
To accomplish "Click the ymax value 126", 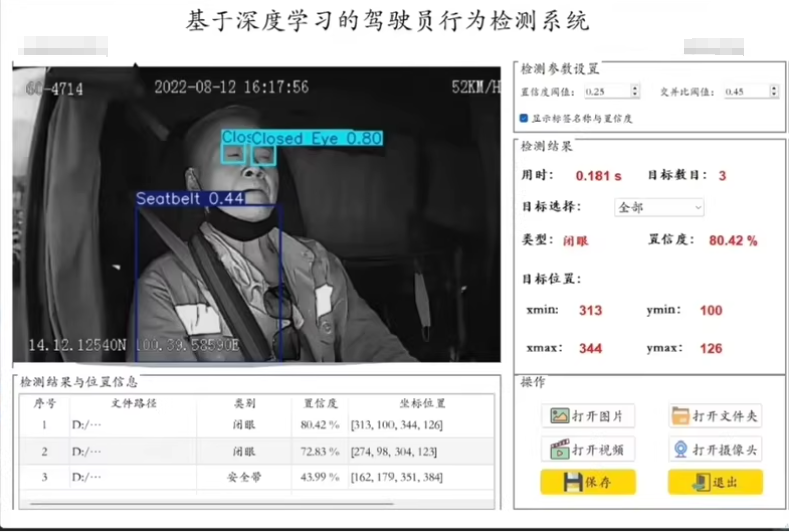I will pyautogui.click(x=711, y=348).
